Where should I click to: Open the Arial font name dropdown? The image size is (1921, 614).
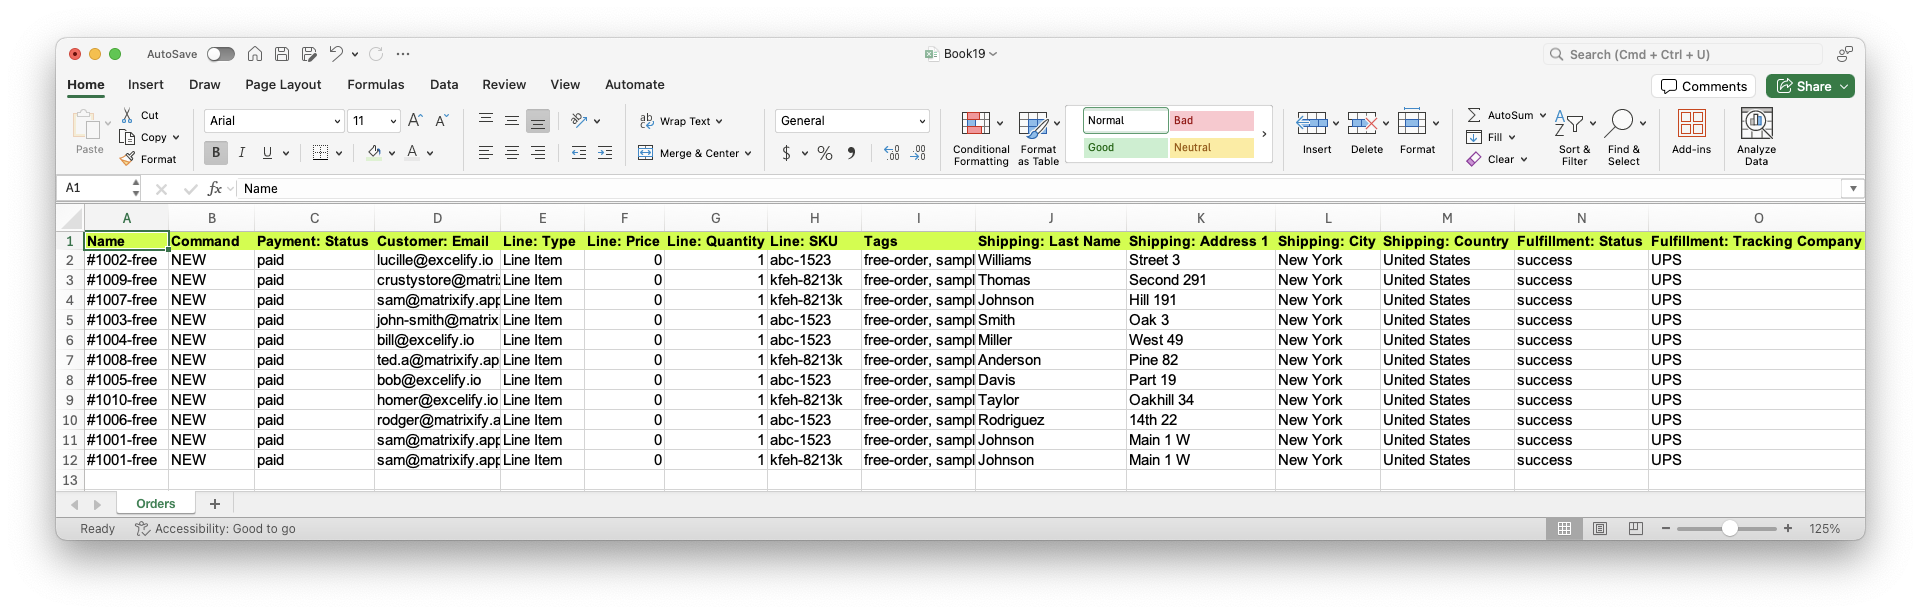pos(337,121)
